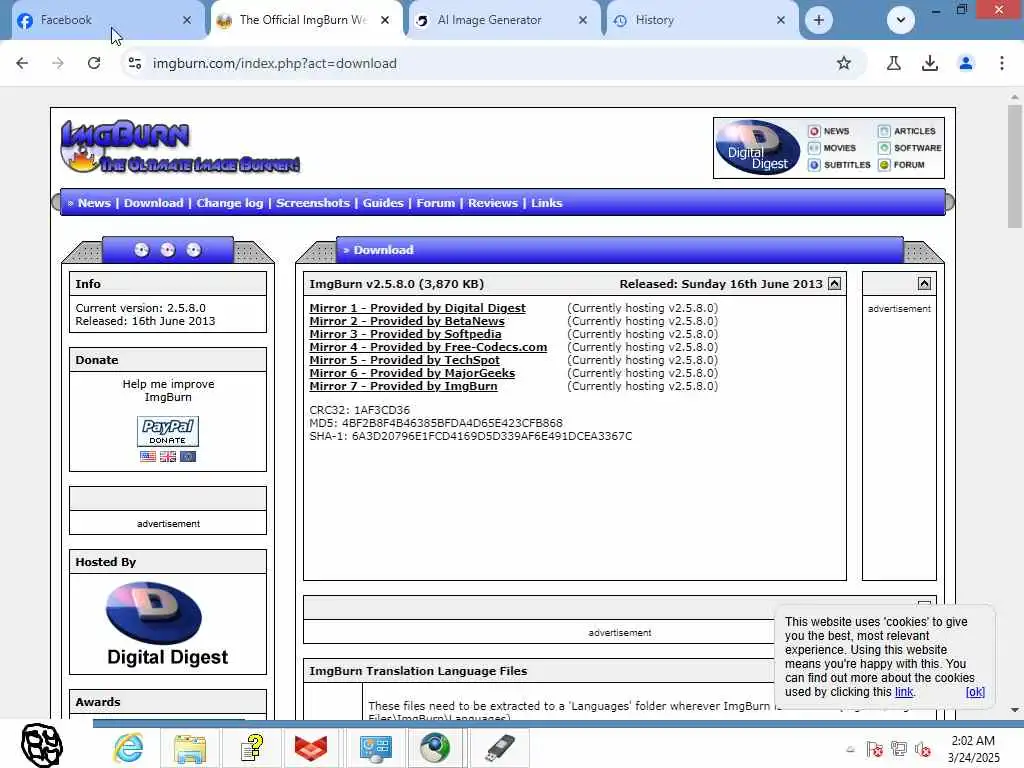Click the address bar URL field

point(483,63)
